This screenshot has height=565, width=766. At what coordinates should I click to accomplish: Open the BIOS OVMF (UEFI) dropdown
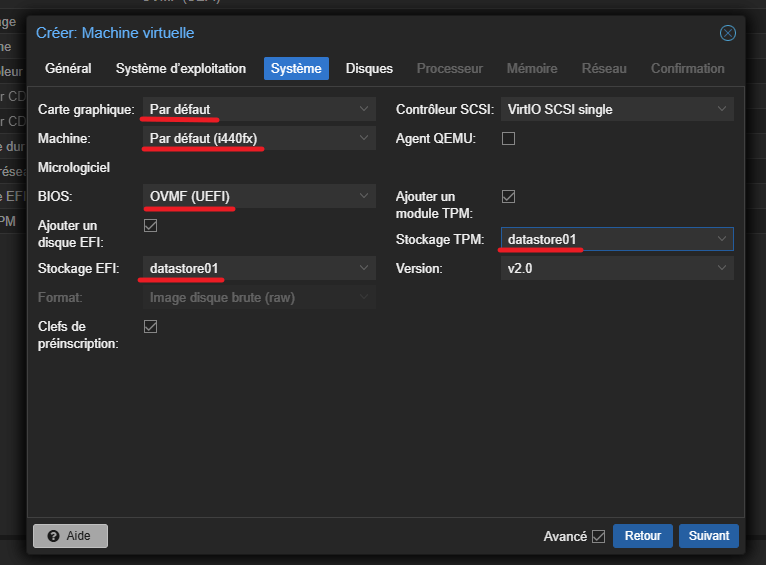click(259, 196)
